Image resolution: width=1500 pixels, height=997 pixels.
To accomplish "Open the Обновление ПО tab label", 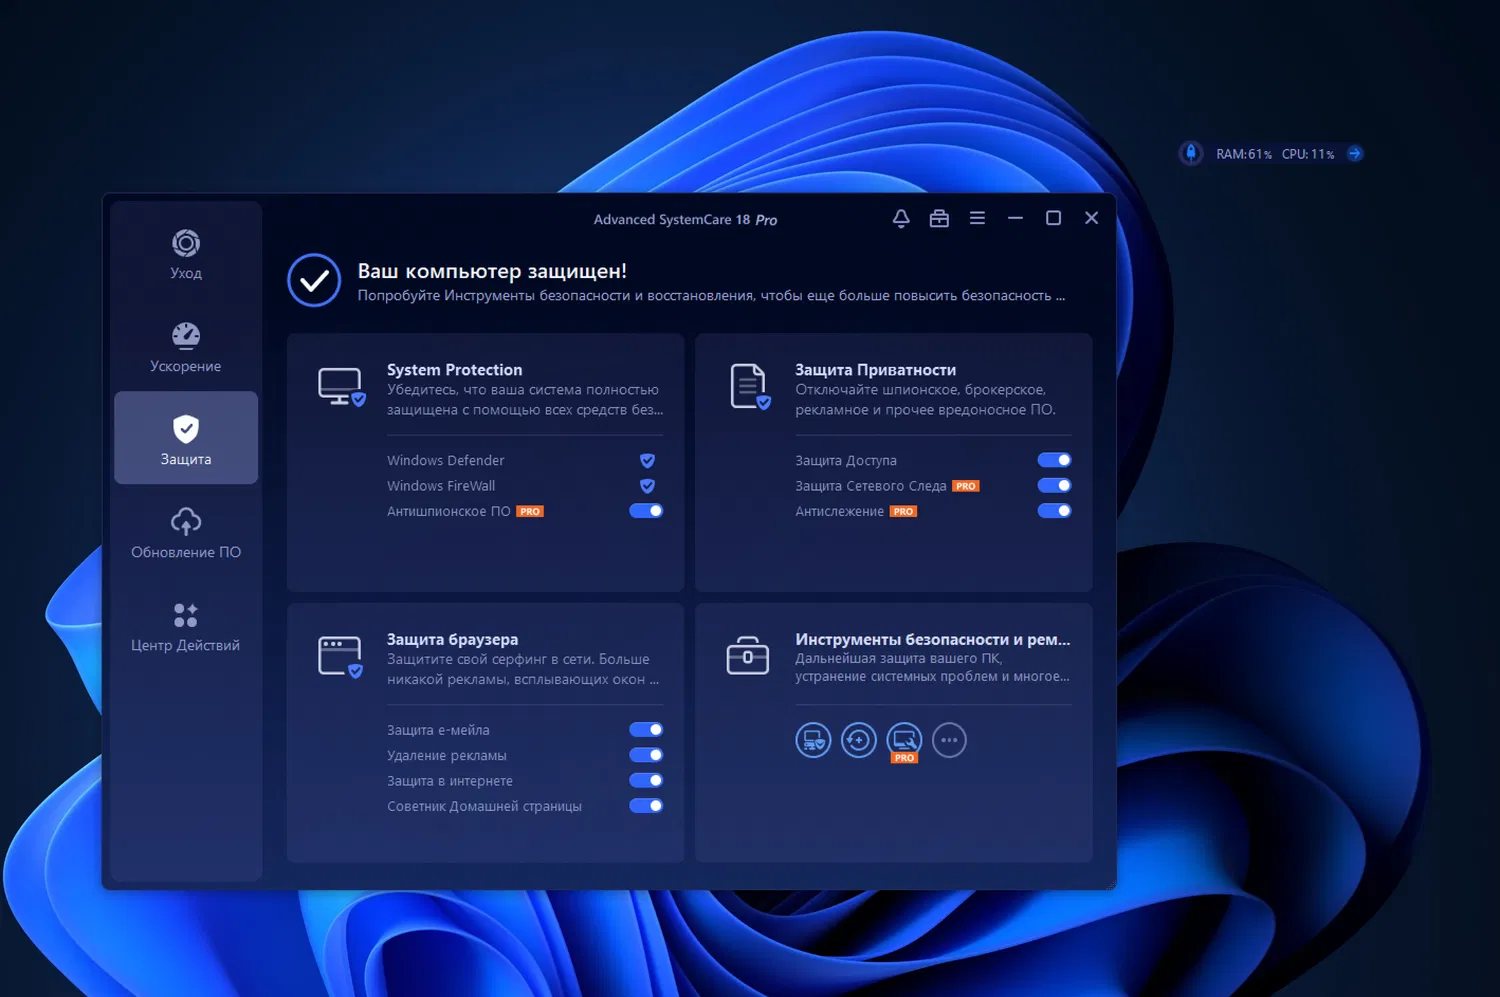I will [x=186, y=552].
